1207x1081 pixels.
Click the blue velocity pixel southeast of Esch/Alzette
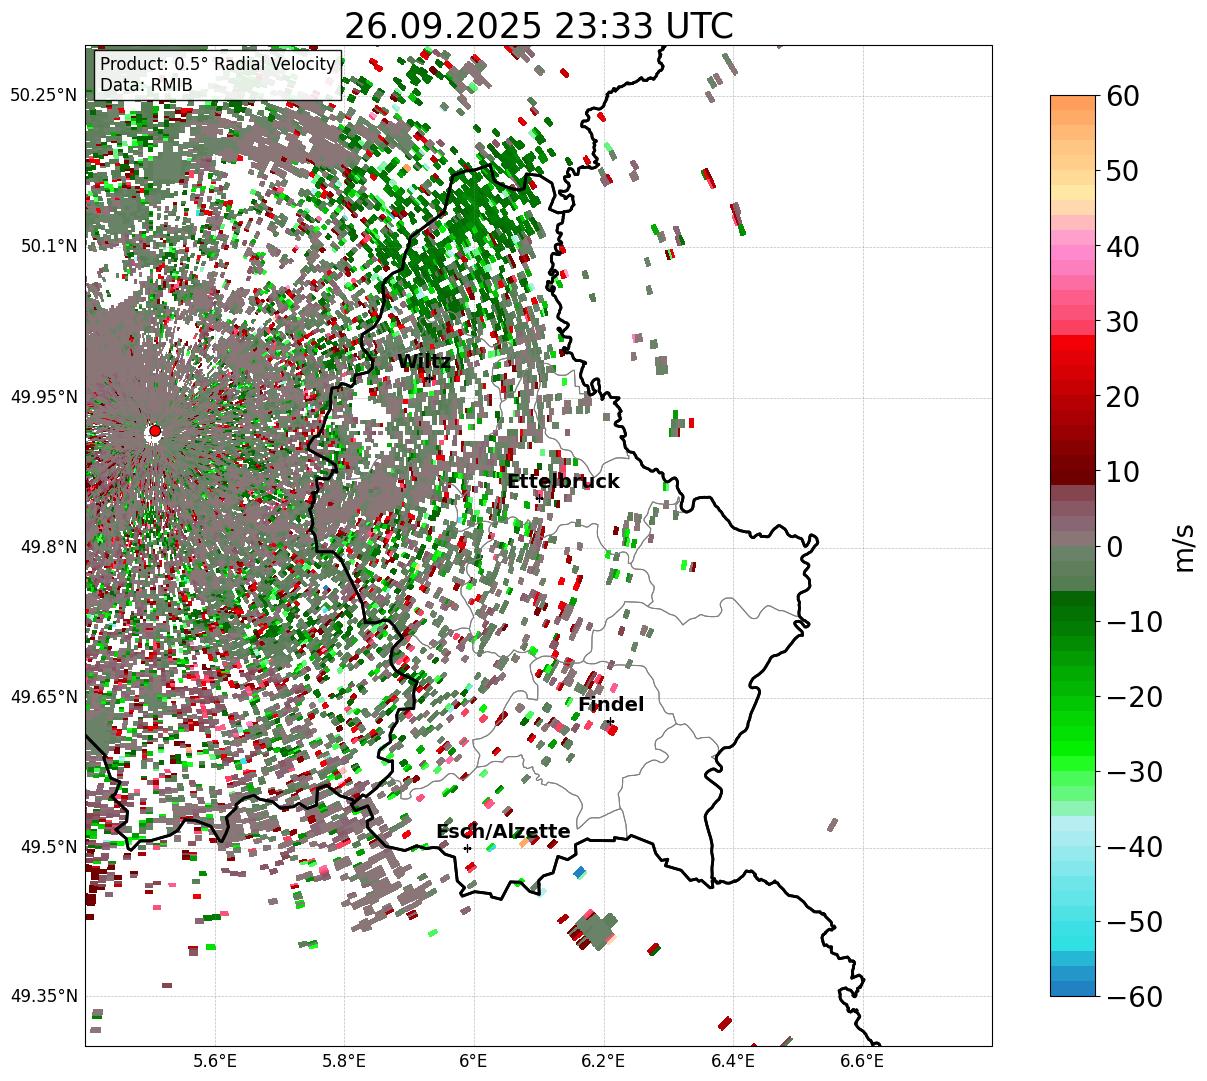[x=579, y=873]
